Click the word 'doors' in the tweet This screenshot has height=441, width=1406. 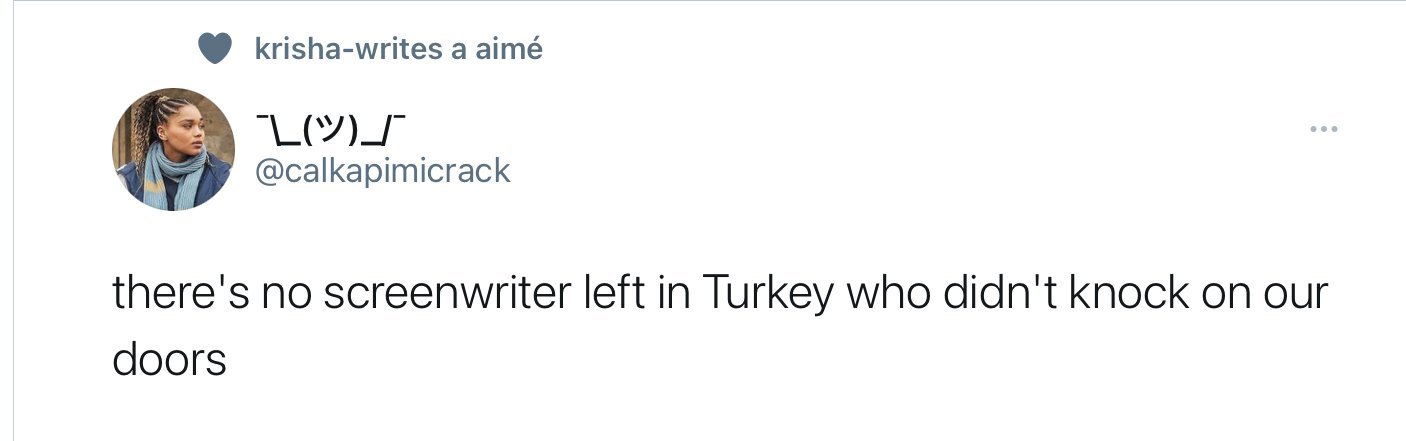[170, 360]
